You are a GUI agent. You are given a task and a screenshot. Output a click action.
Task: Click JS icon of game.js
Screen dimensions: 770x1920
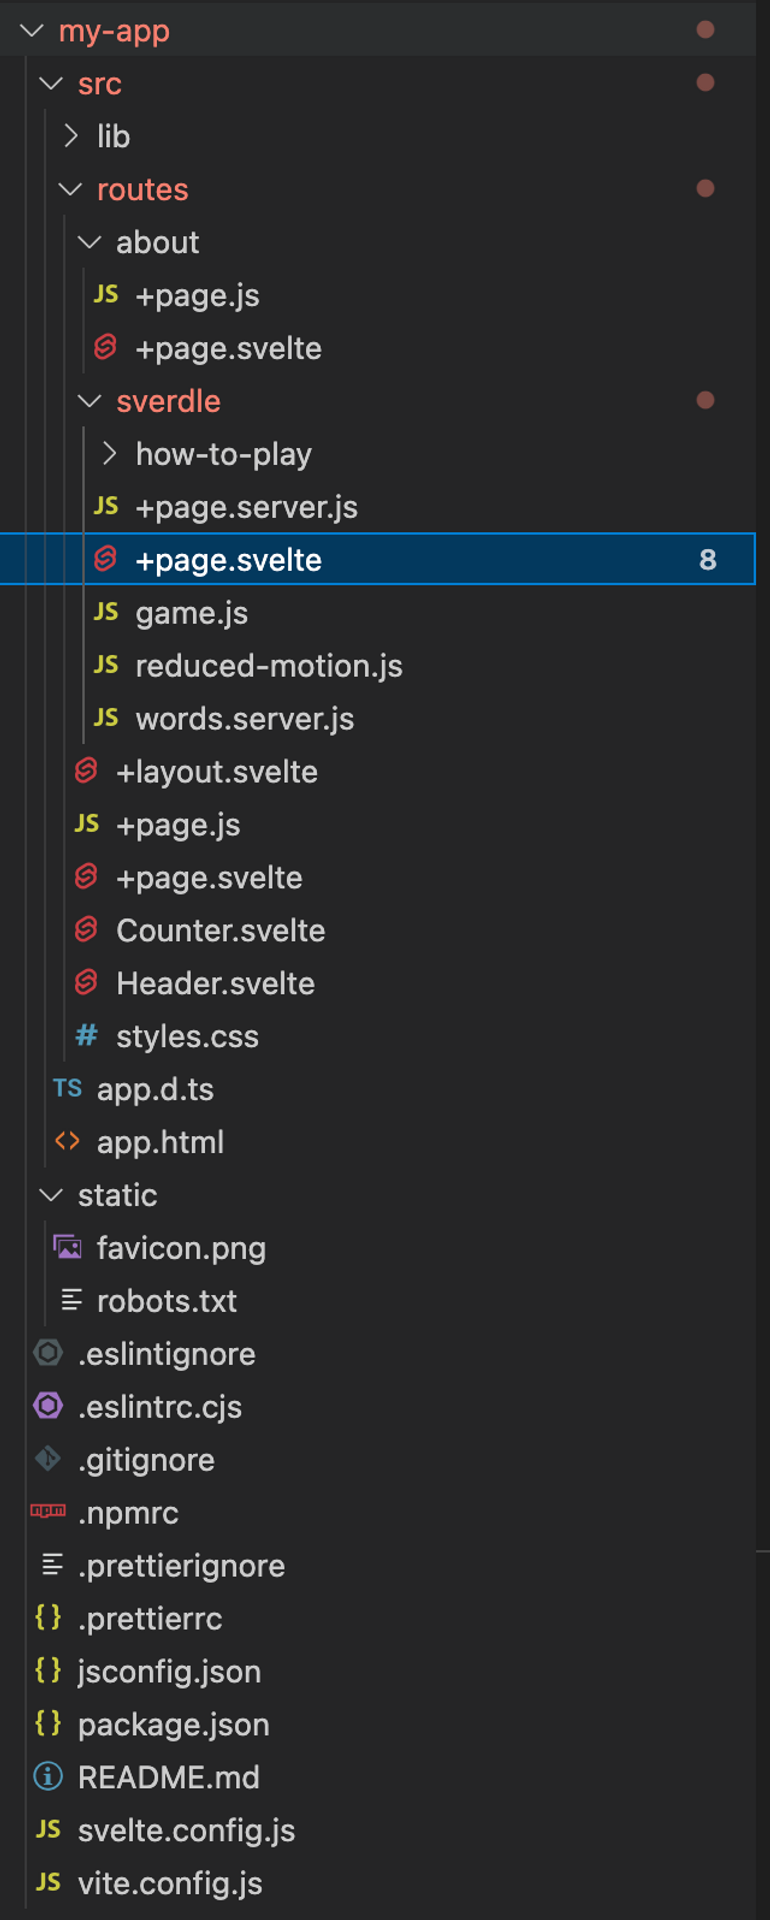[106, 613]
